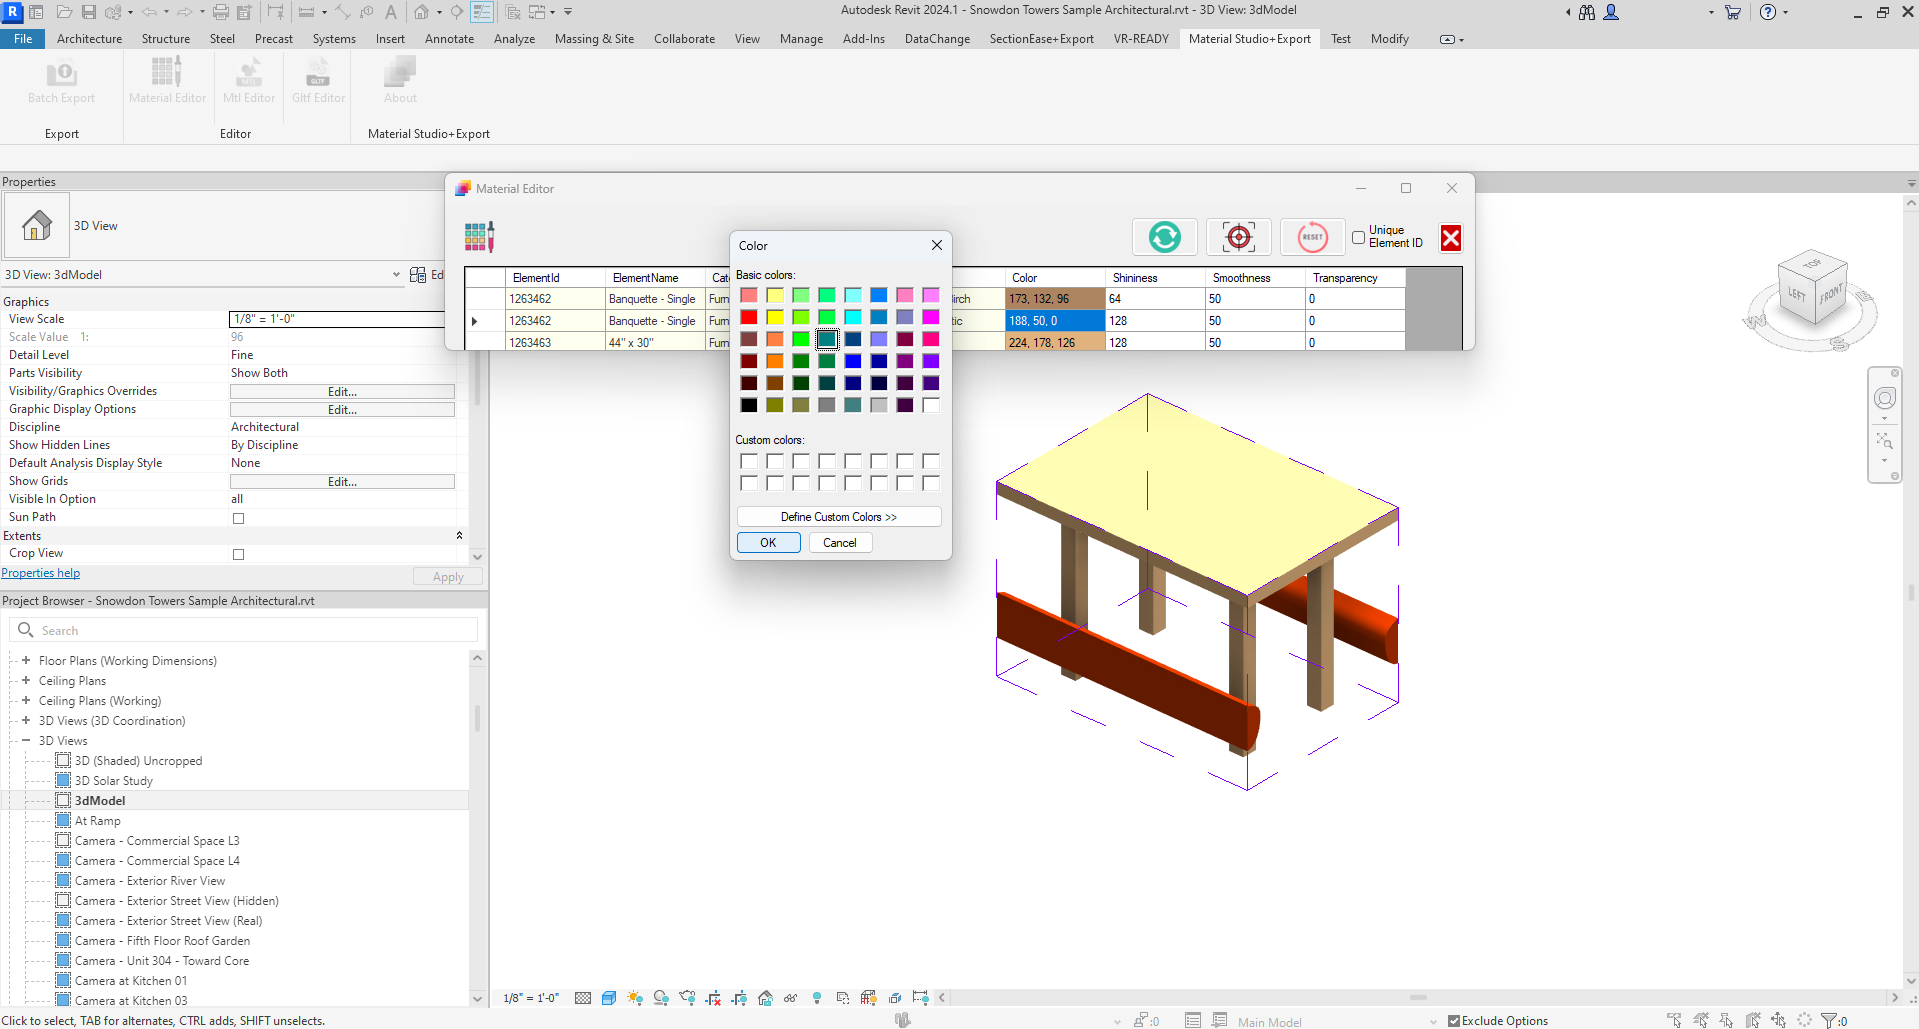This screenshot has width=1919, height=1029.
Task: Click the 188, 50, 0 color cell
Action: 1055,321
